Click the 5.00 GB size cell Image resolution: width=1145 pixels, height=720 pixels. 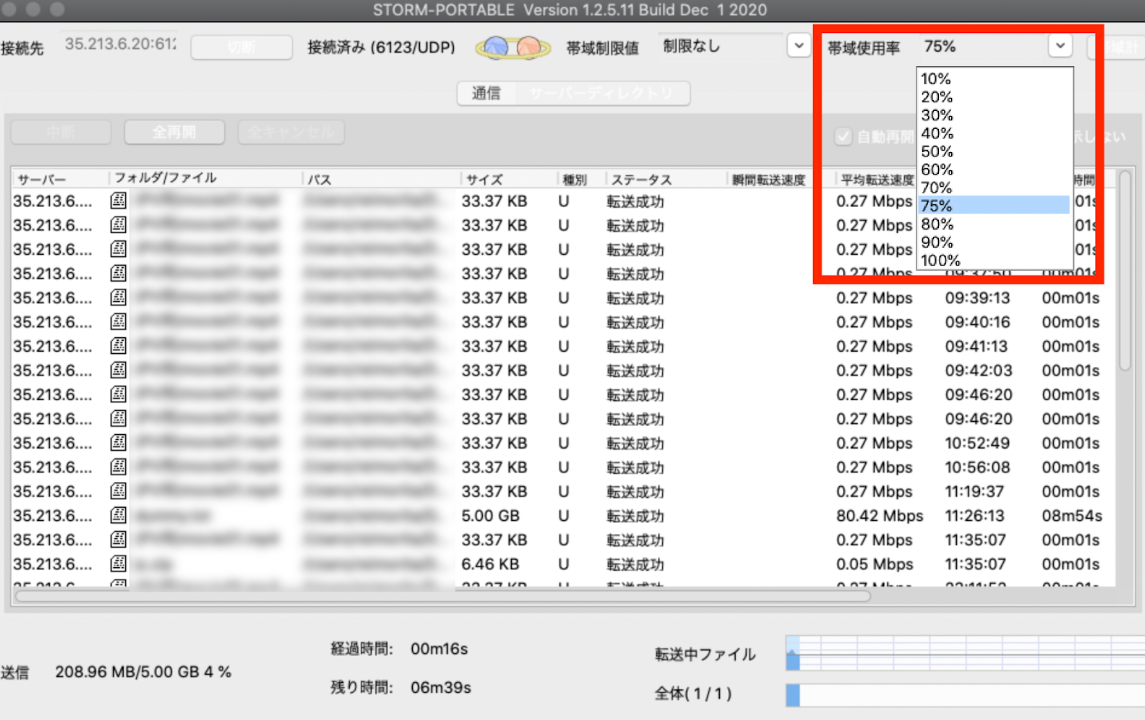click(x=490, y=516)
